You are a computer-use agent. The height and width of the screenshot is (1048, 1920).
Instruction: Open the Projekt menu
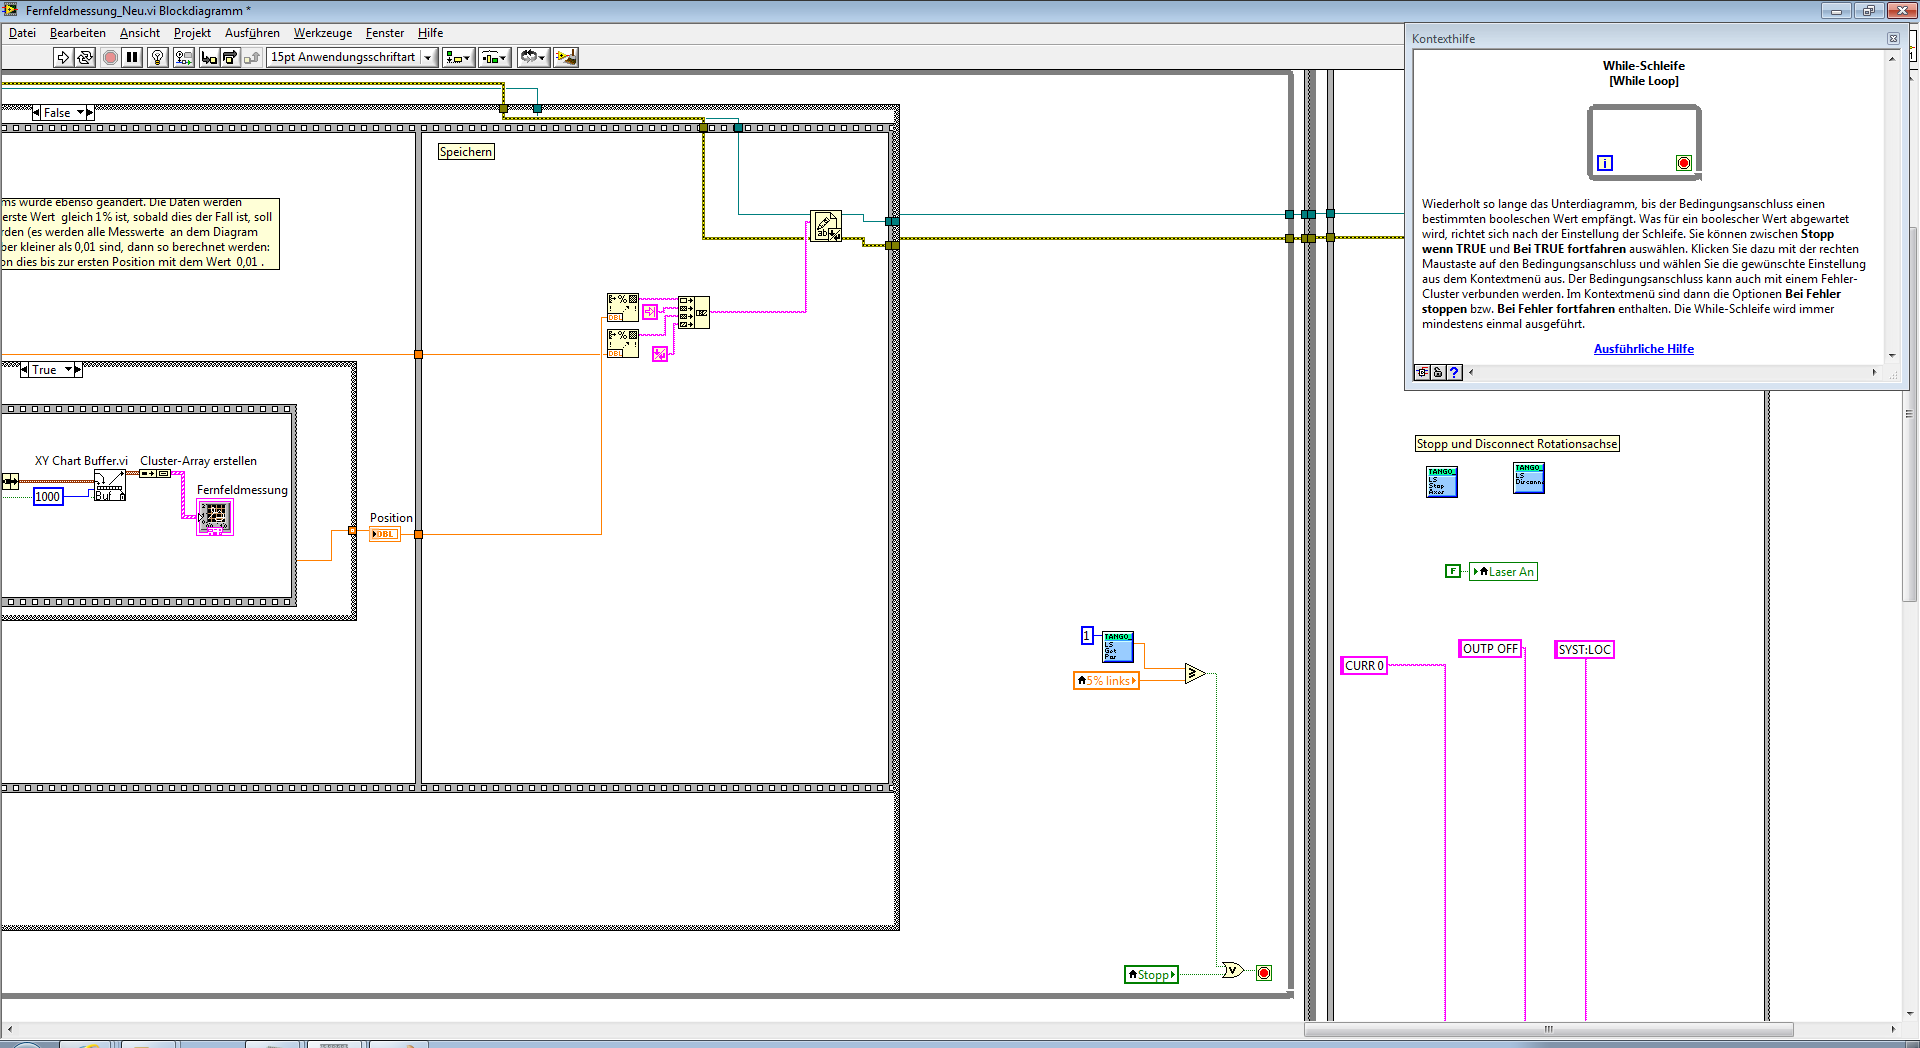pos(192,33)
